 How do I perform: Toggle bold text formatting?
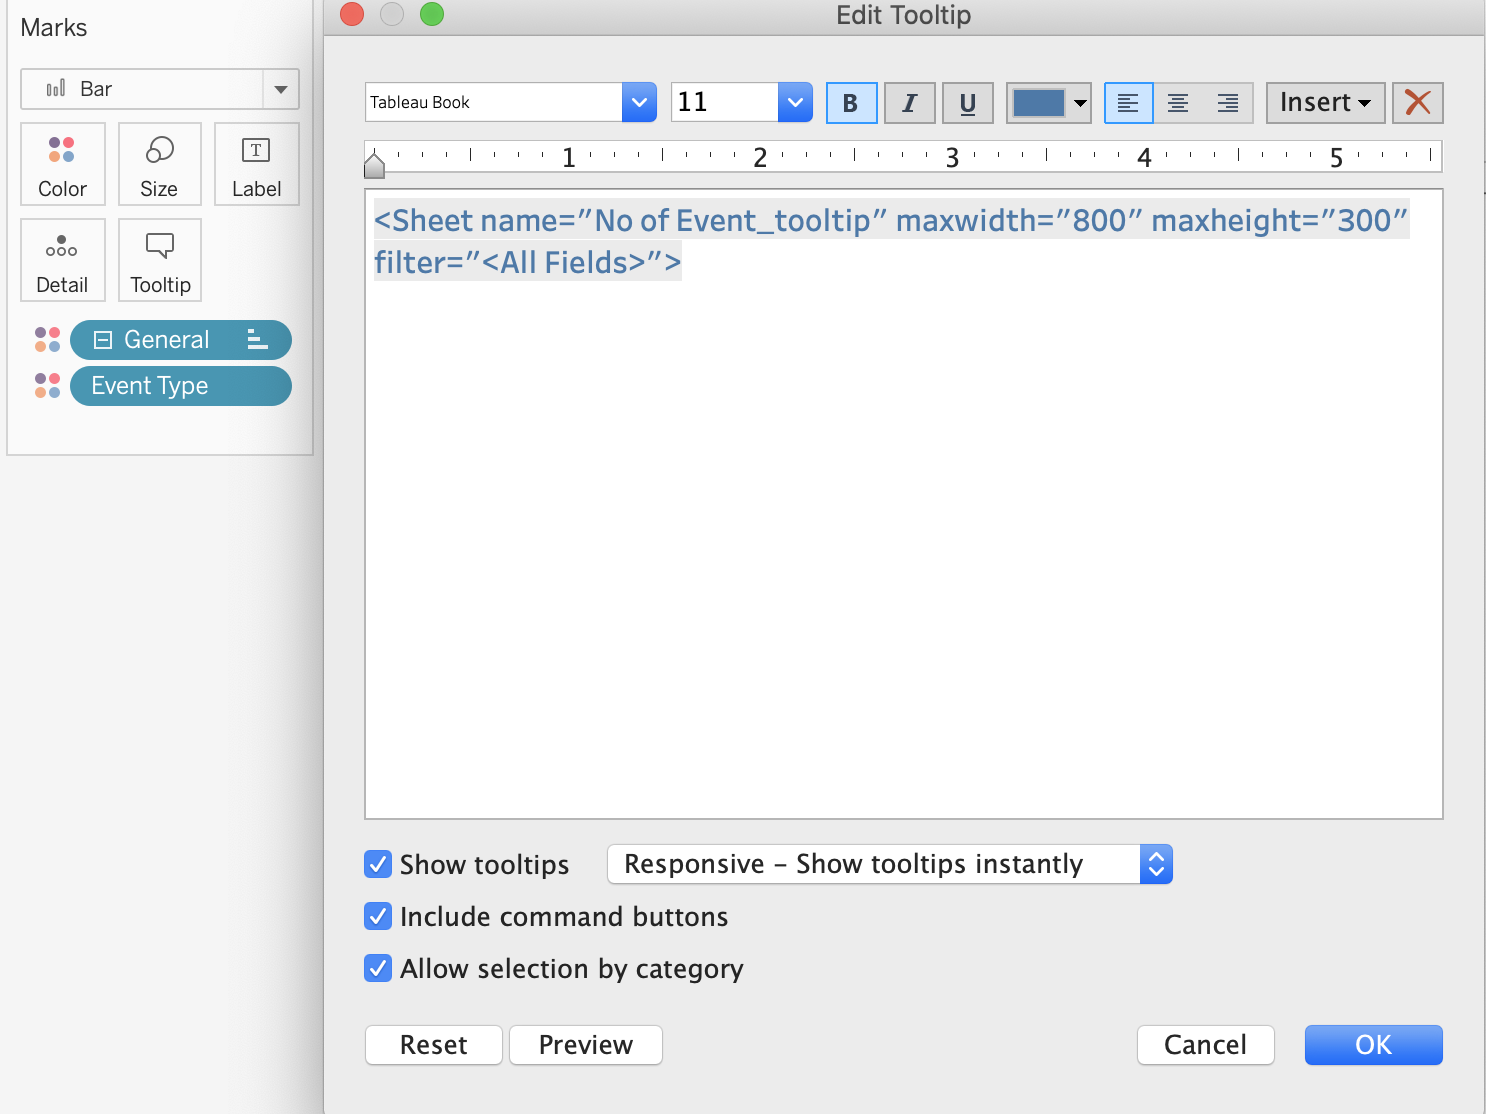[x=851, y=103]
